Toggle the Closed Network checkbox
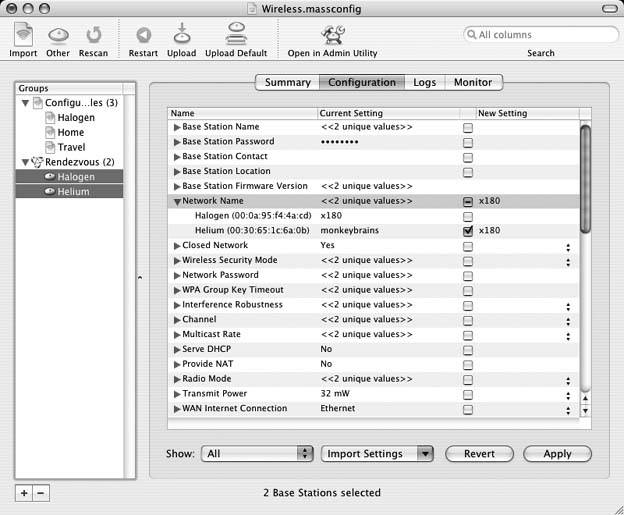The width and height of the screenshot is (624, 515). pyautogui.click(x=468, y=246)
